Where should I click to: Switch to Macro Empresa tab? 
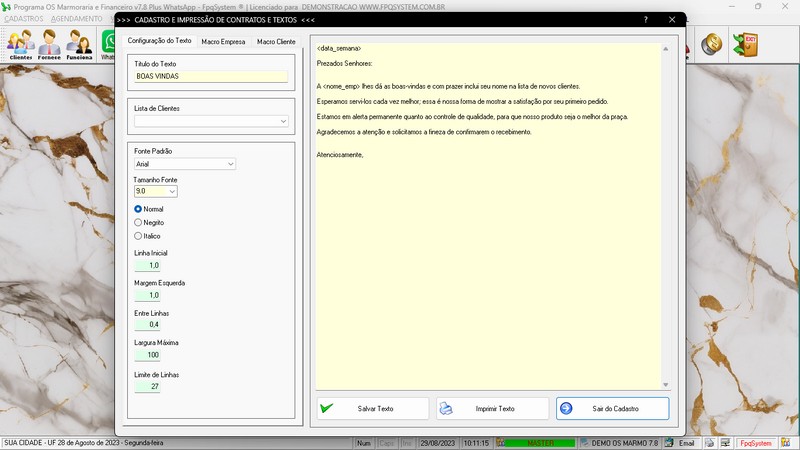(223, 41)
